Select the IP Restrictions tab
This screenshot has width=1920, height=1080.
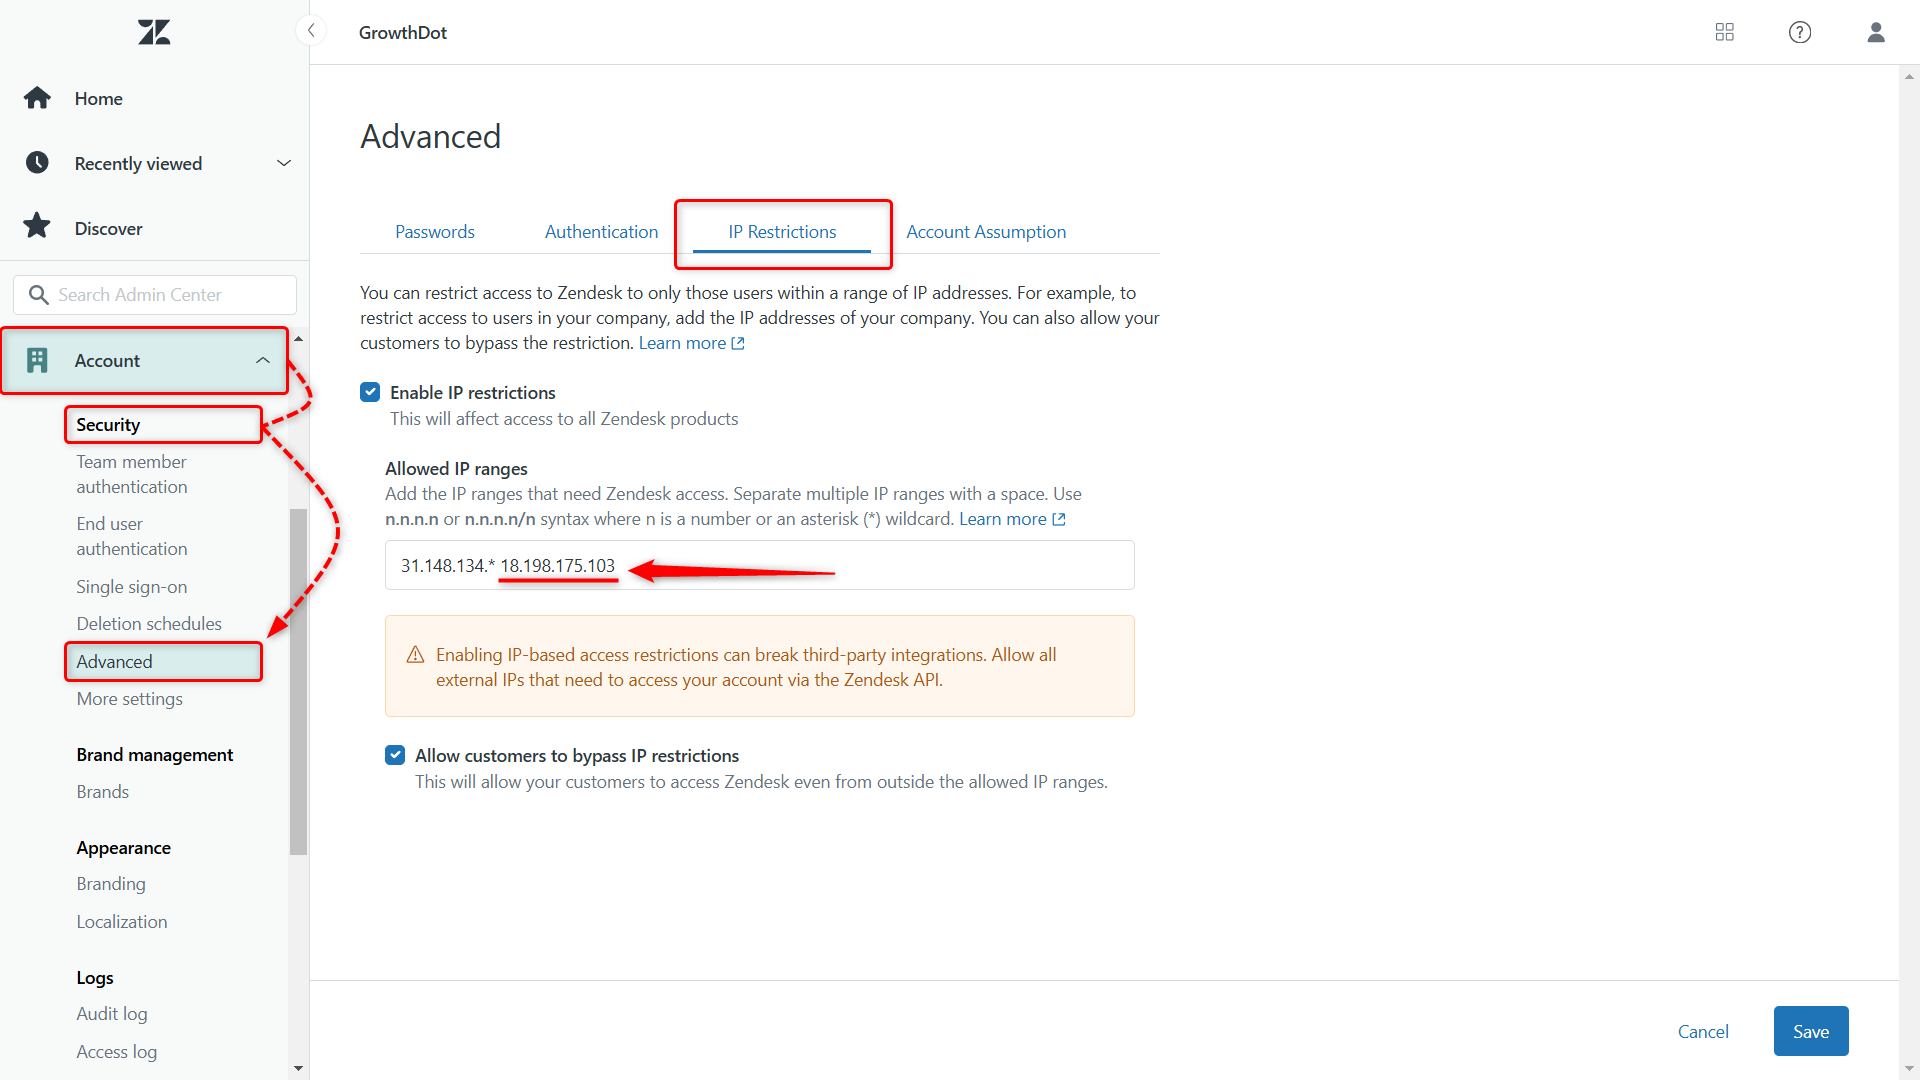[783, 231]
